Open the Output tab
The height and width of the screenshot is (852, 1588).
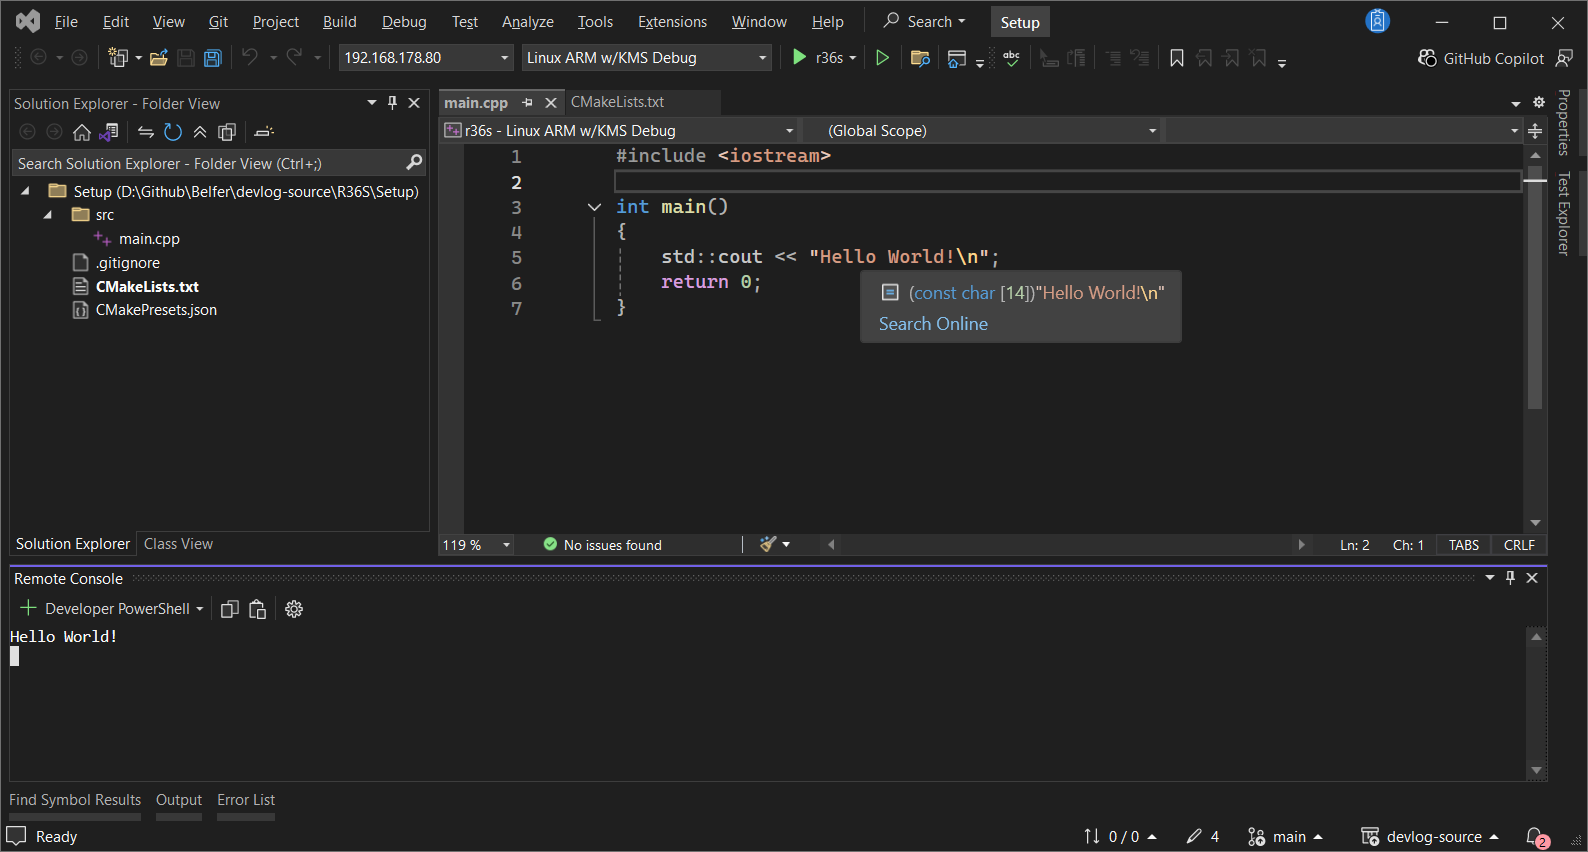(x=179, y=800)
